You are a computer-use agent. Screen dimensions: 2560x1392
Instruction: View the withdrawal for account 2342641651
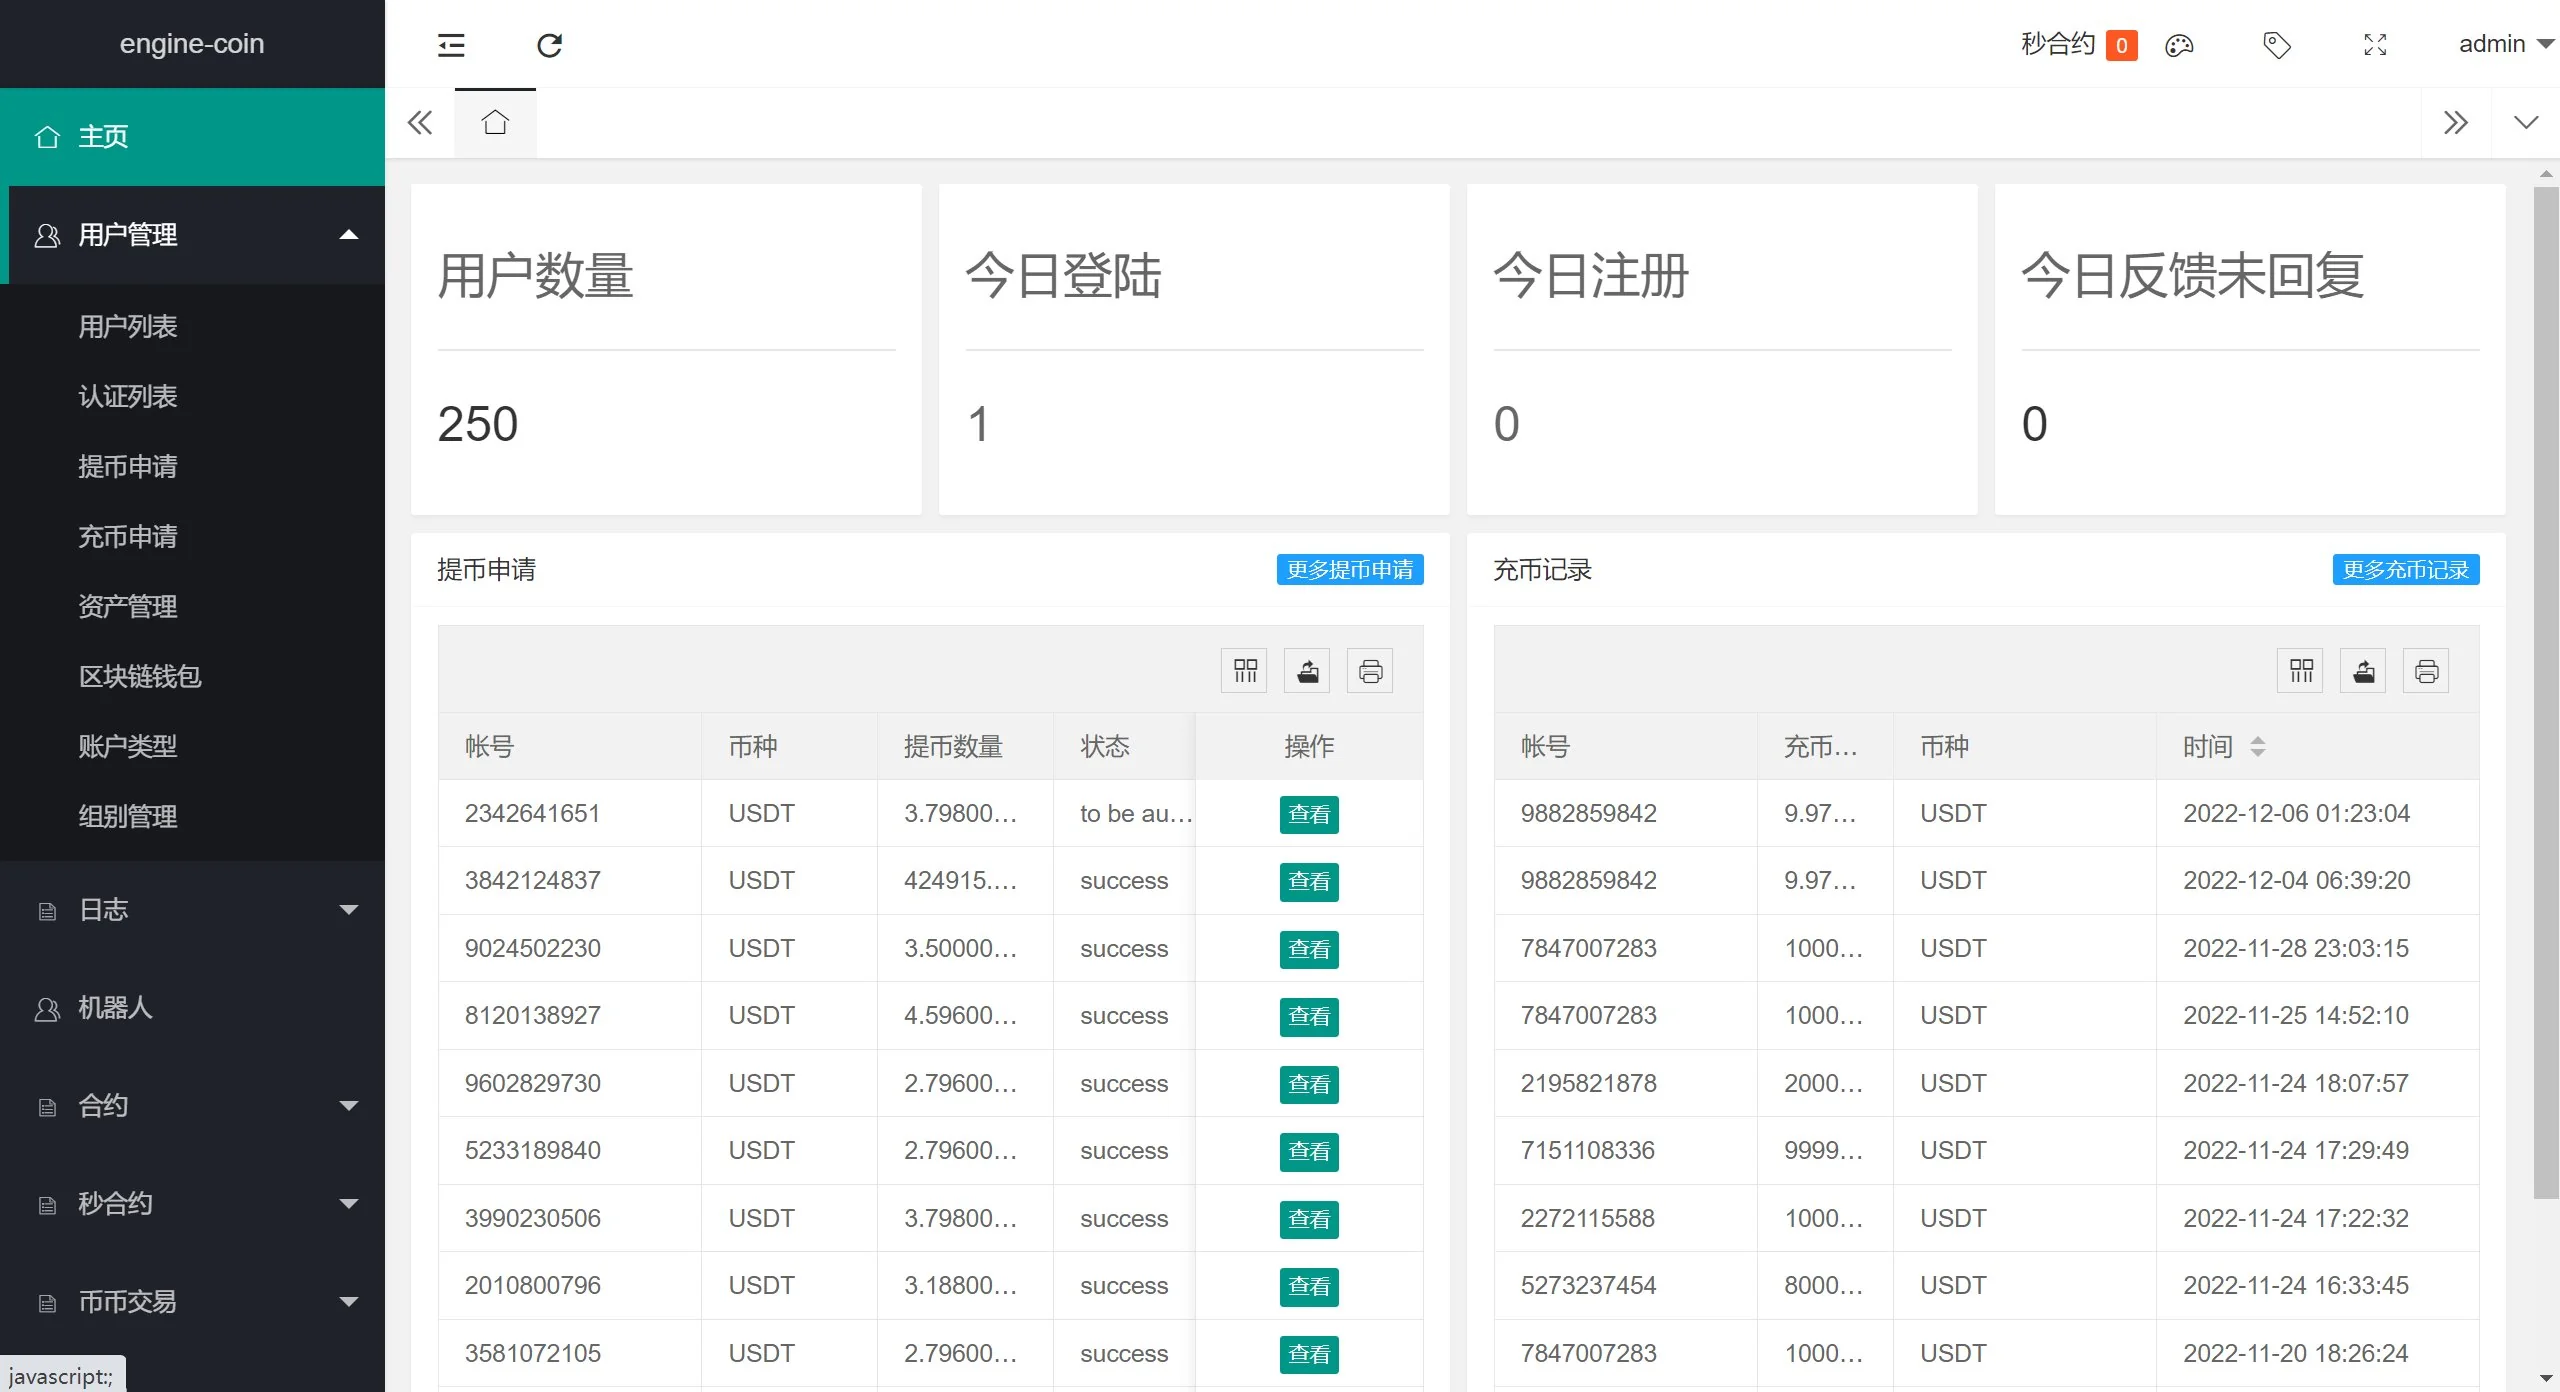pyautogui.click(x=1309, y=814)
